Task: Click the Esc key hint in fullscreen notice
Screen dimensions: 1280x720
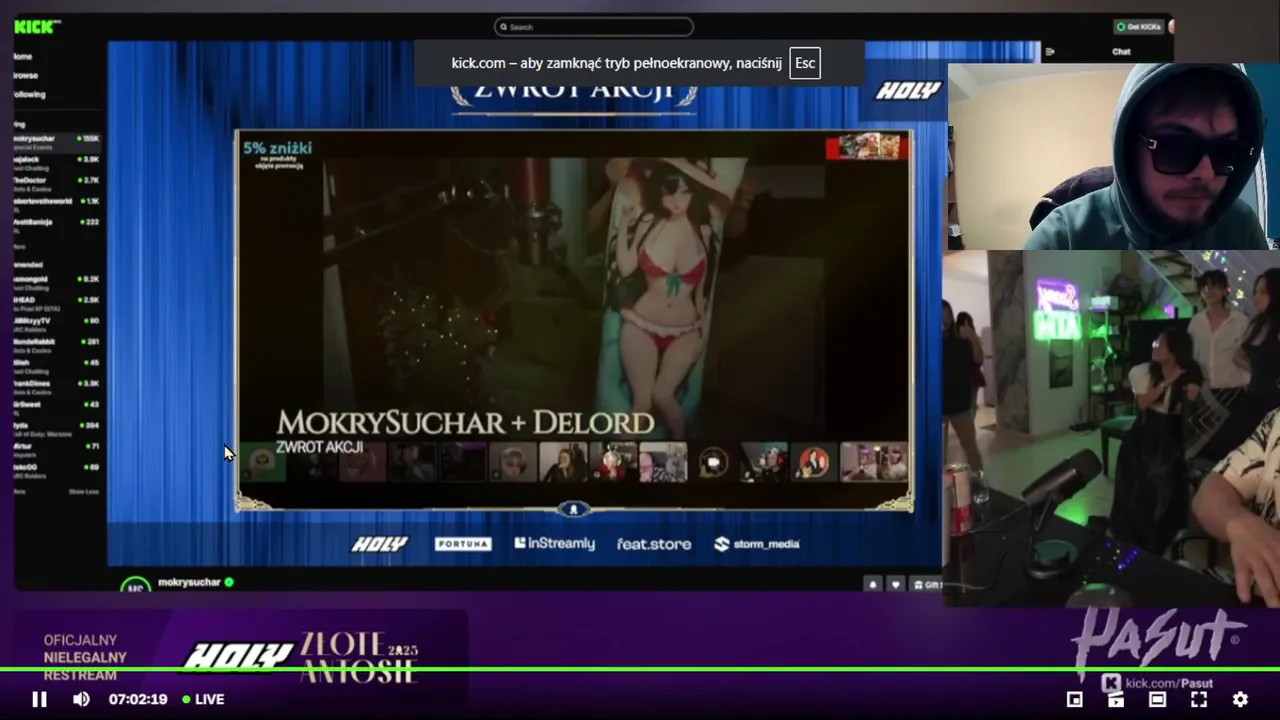Action: point(805,63)
